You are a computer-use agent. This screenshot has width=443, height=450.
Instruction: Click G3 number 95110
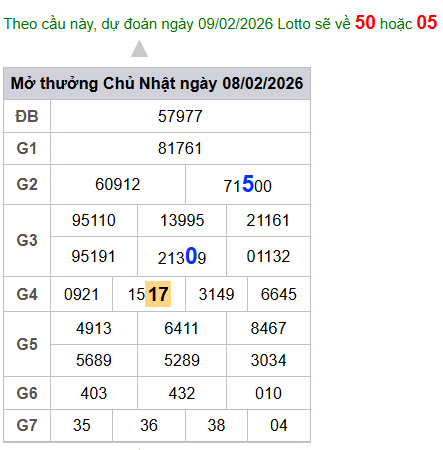coord(94,220)
